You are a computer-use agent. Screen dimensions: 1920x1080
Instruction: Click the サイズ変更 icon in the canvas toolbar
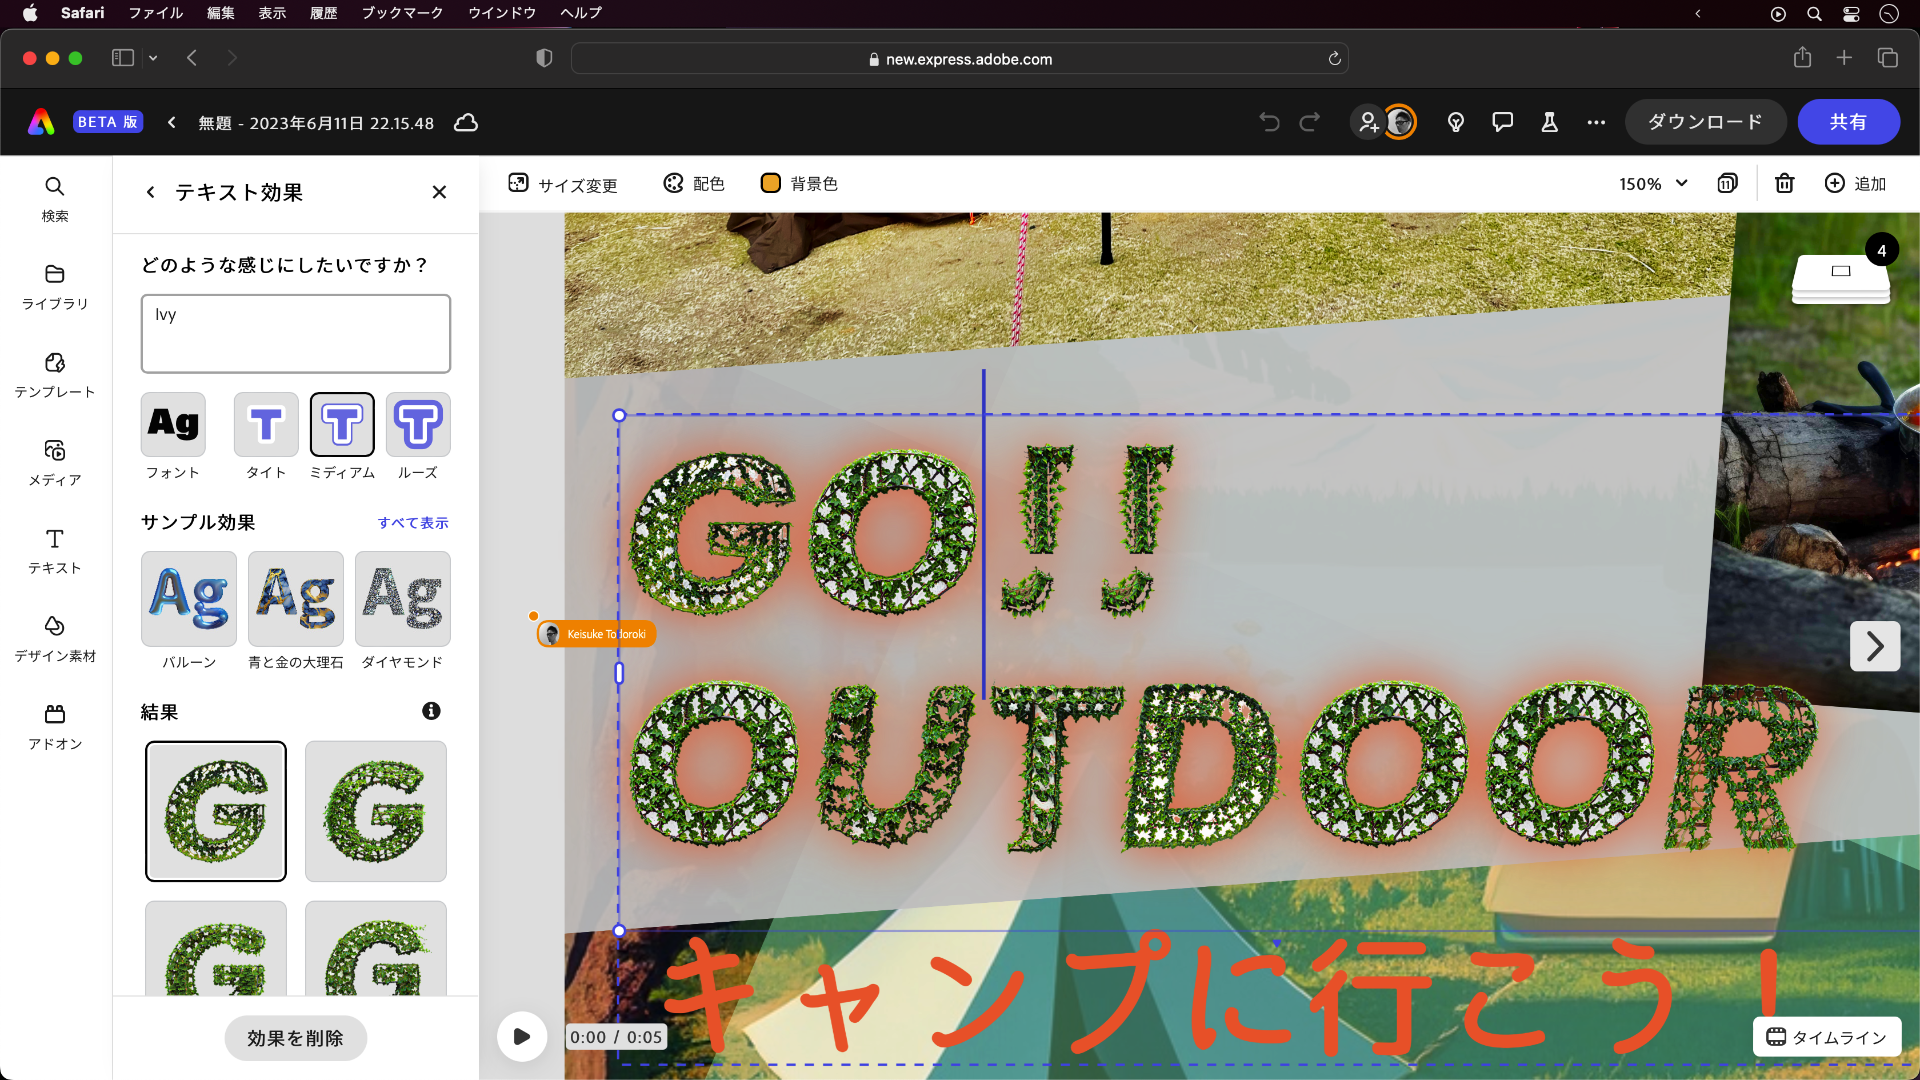520,183
